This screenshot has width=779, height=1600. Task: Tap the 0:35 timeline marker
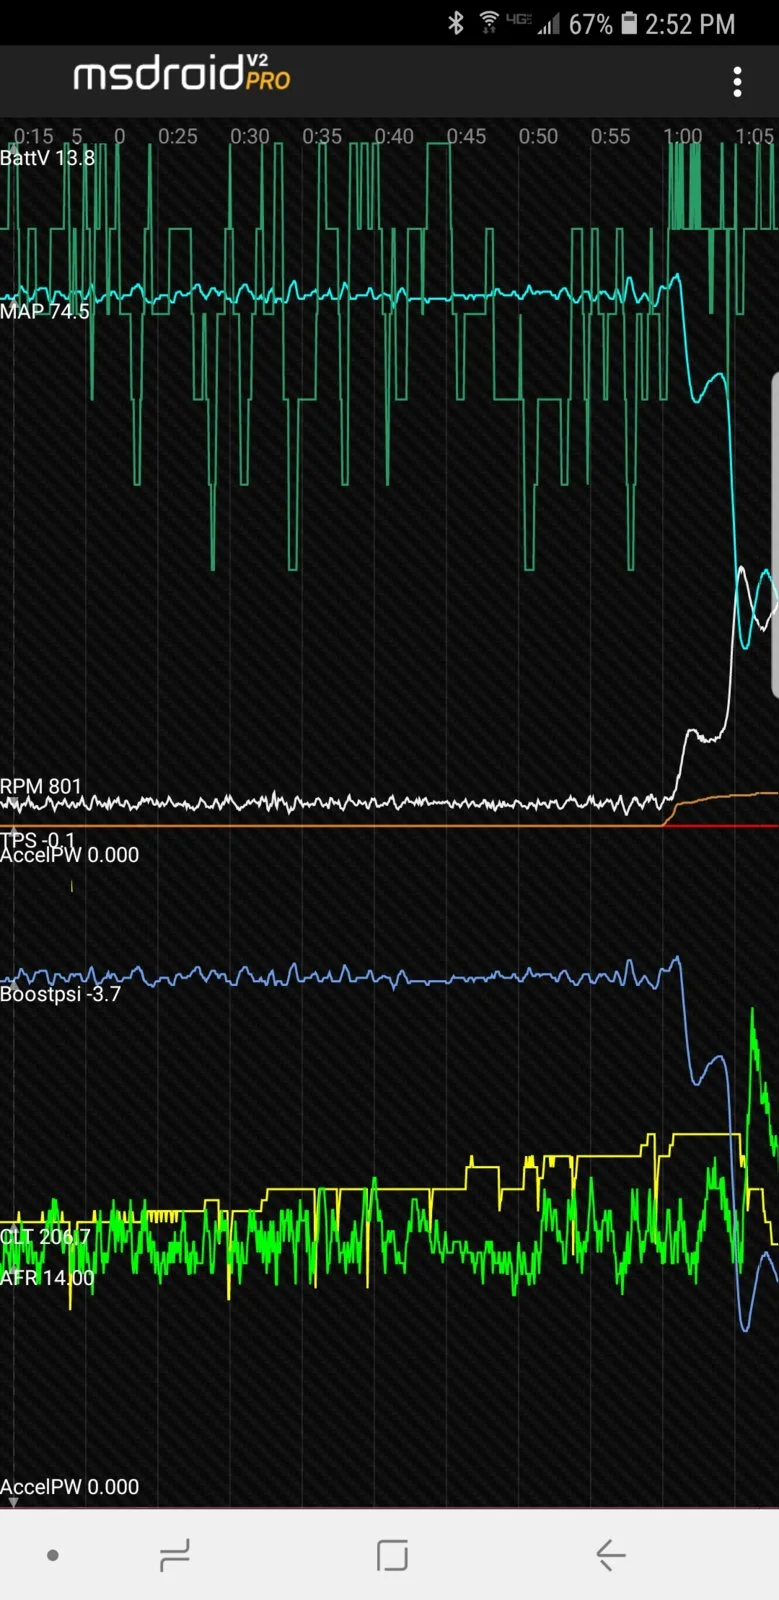click(322, 136)
